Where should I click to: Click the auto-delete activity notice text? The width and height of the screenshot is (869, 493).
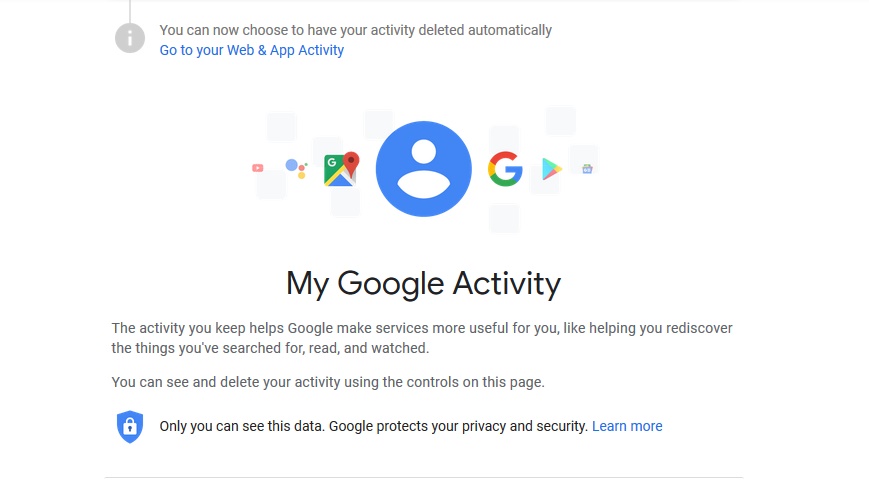(x=355, y=30)
